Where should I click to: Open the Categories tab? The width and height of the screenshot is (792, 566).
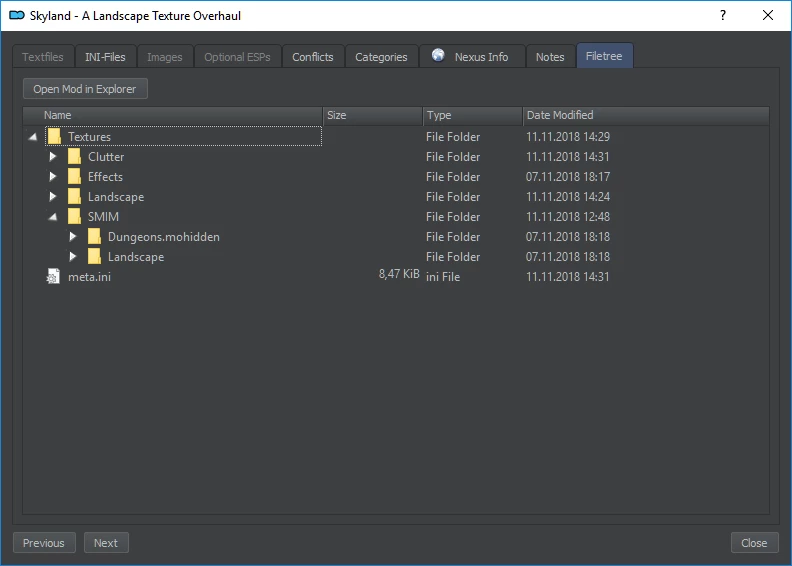click(381, 57)
